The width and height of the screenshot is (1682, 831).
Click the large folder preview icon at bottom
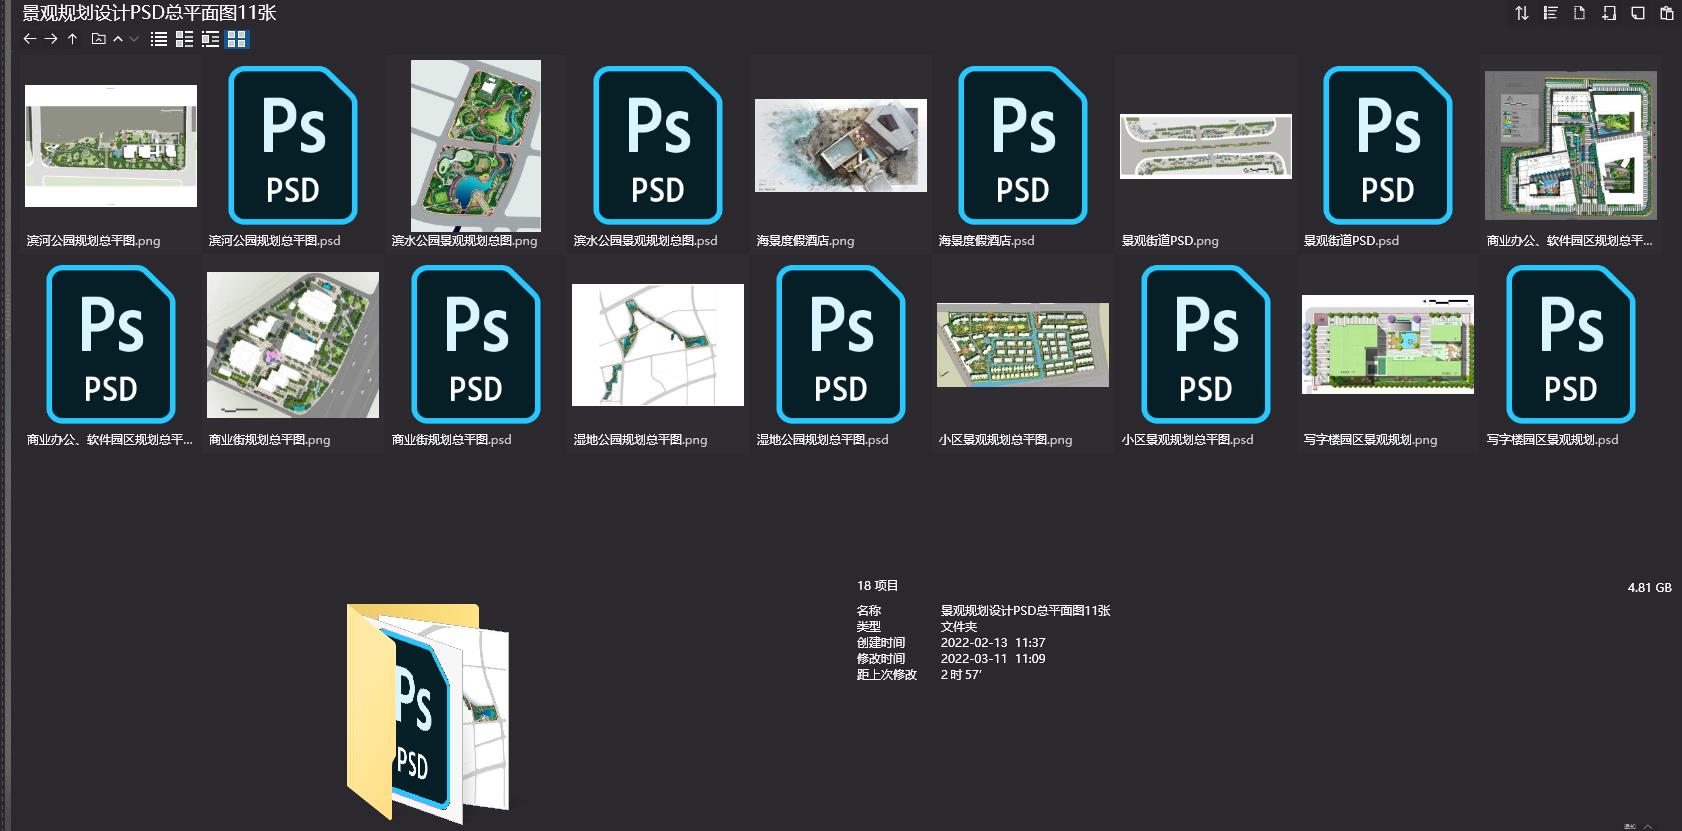tap(428, 710)
